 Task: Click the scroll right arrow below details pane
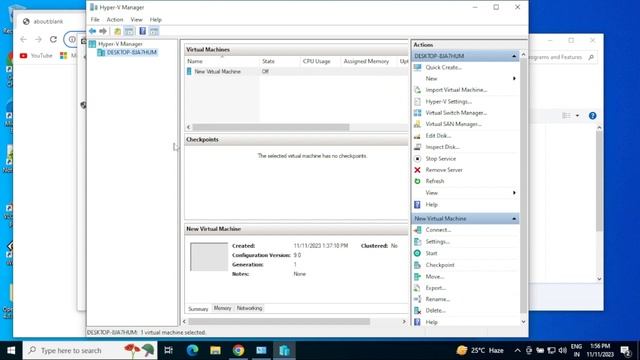[404, 322]
